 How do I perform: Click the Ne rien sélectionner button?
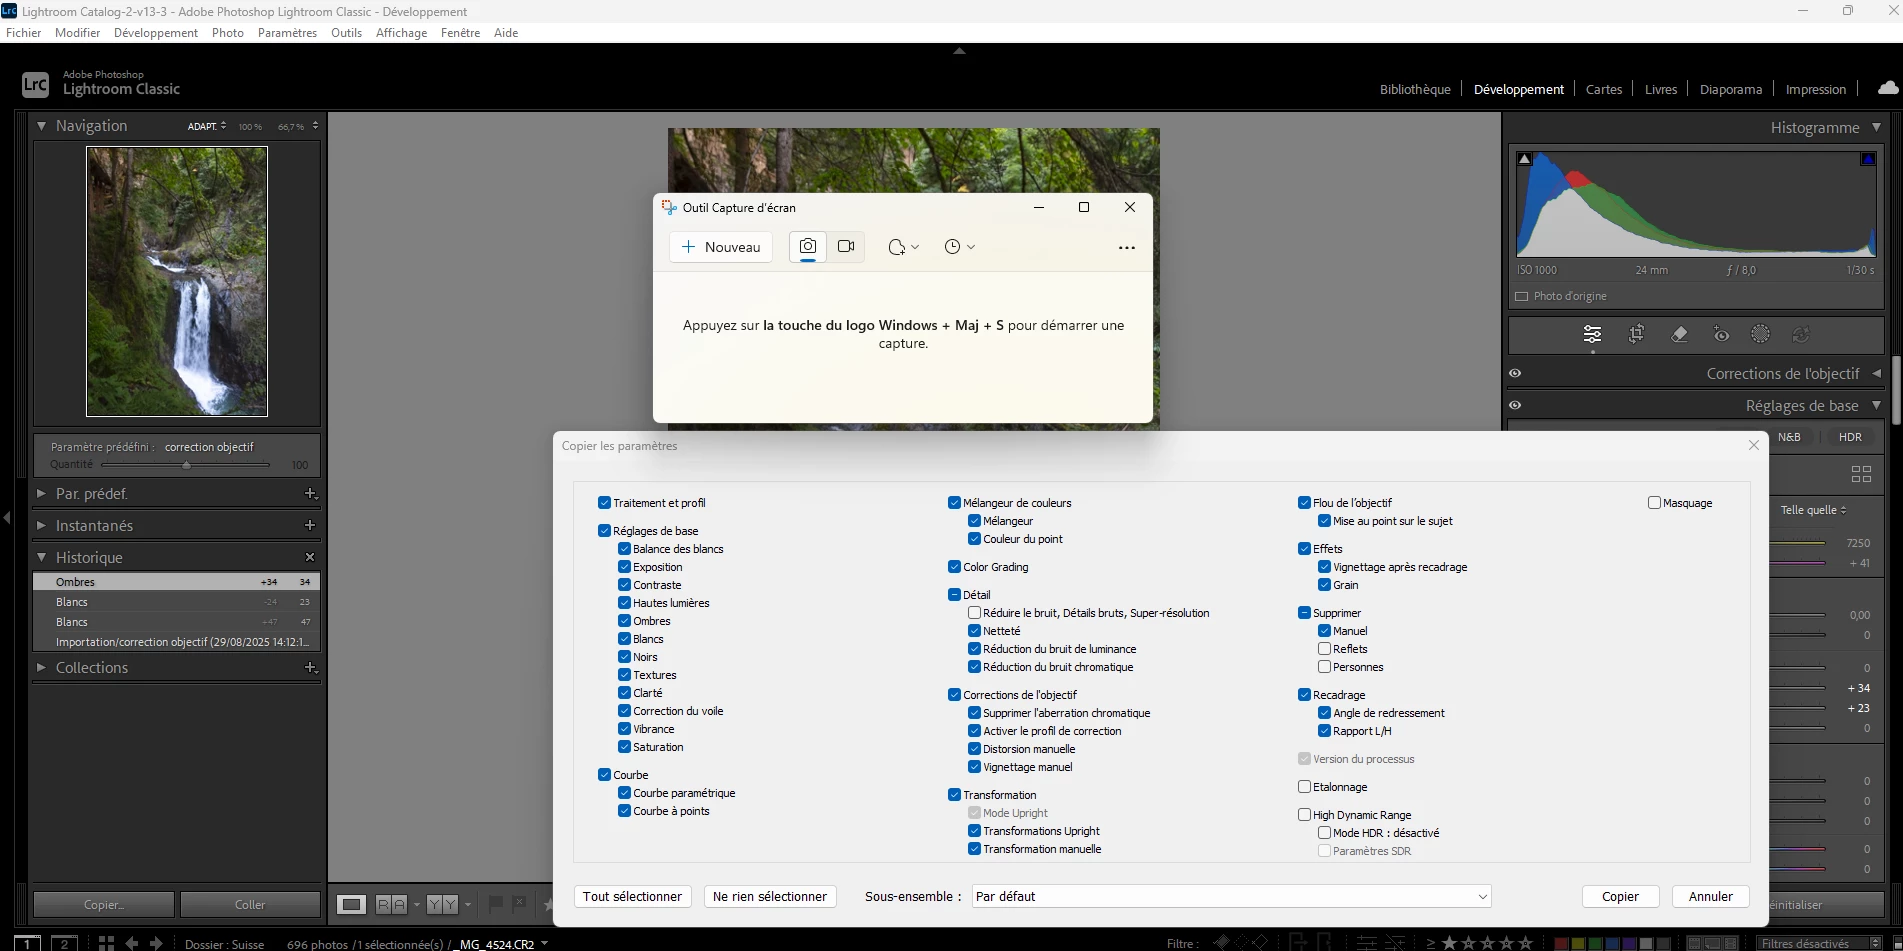point(770,897)
